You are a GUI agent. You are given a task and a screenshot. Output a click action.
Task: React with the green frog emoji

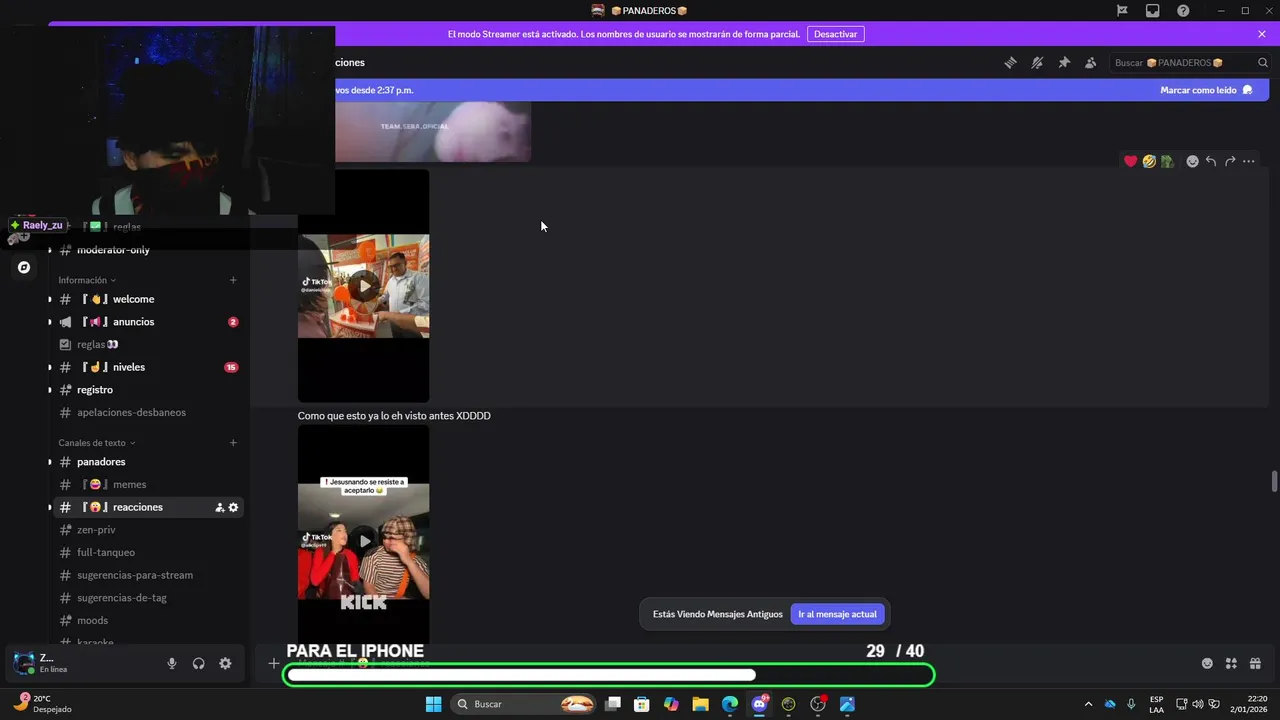pyautogui.click(x=1167, y=161)
